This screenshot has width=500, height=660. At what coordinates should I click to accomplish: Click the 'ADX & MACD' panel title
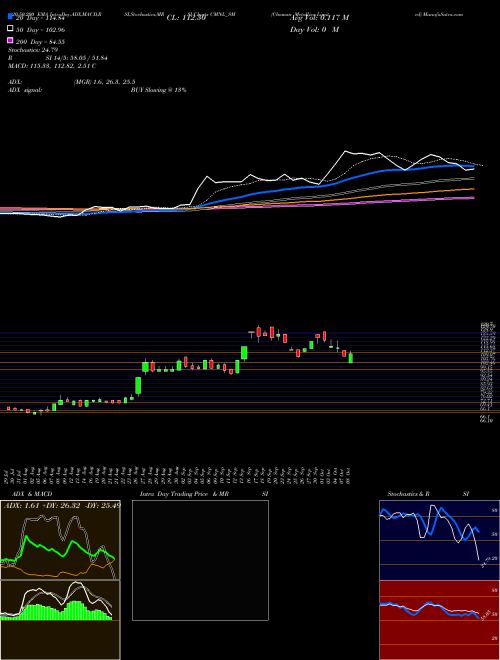(x=30, y=494)
